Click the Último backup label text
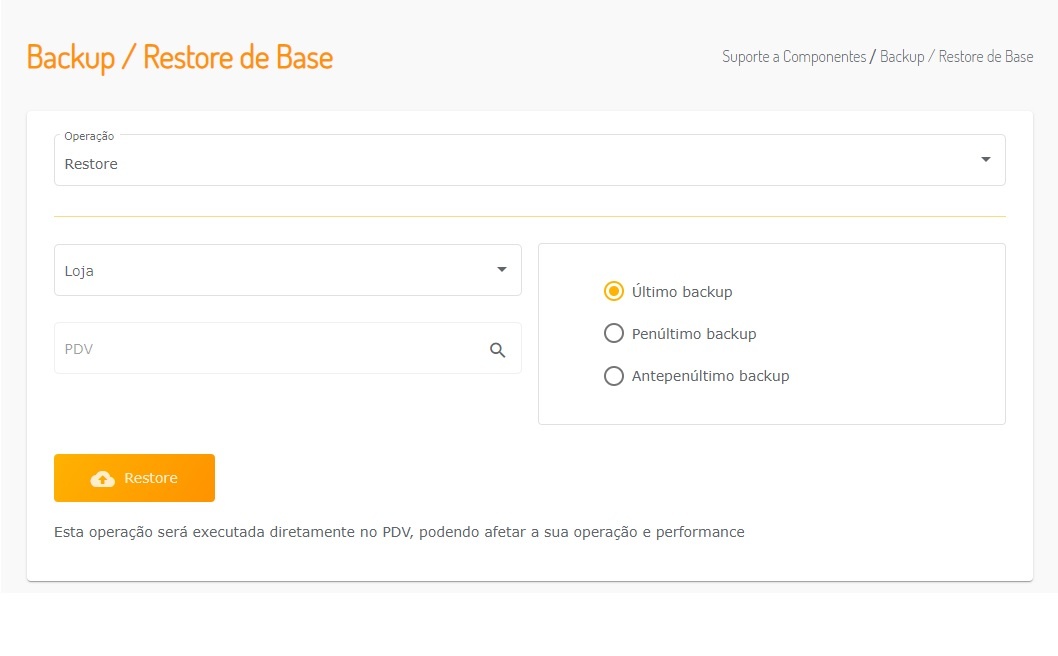1058x656 pixels. click(682, 292)
